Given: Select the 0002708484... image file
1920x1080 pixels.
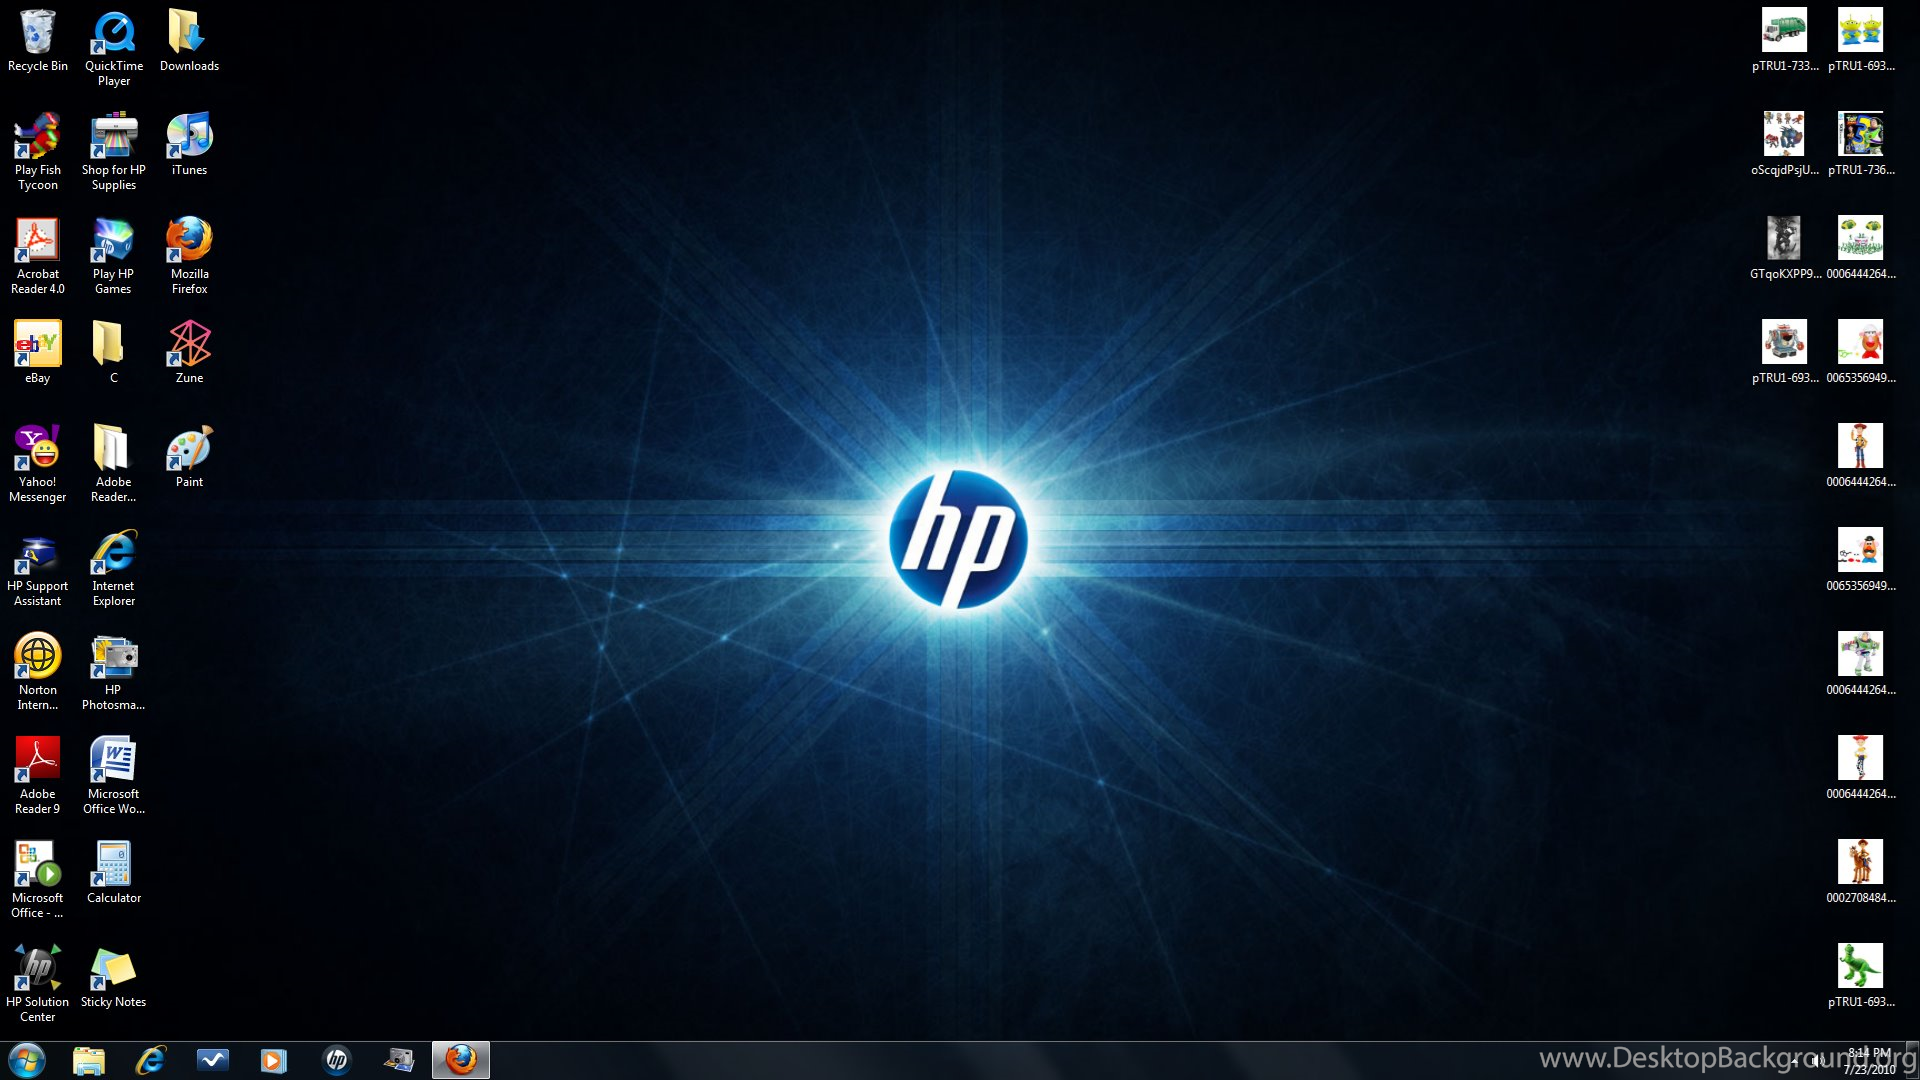Looking at the screenshot, I should coord(1860,872).
